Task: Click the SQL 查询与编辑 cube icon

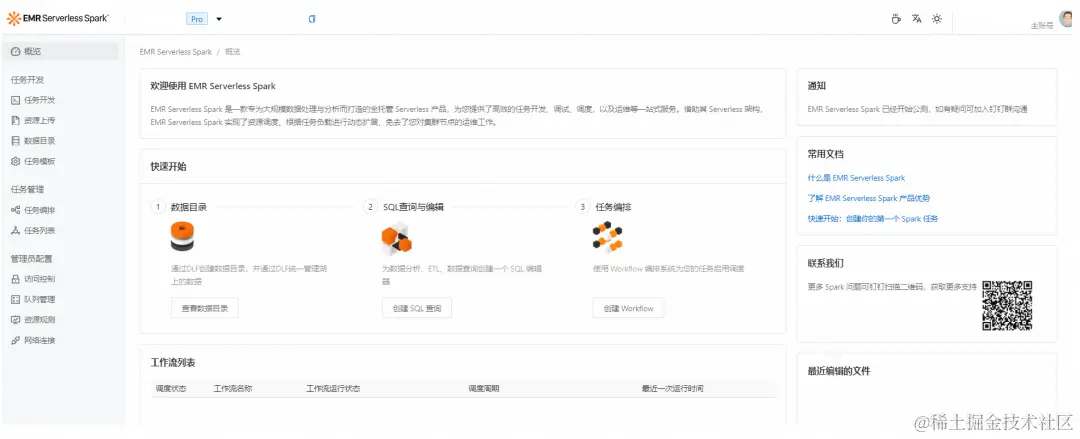Action: (396, 238)
